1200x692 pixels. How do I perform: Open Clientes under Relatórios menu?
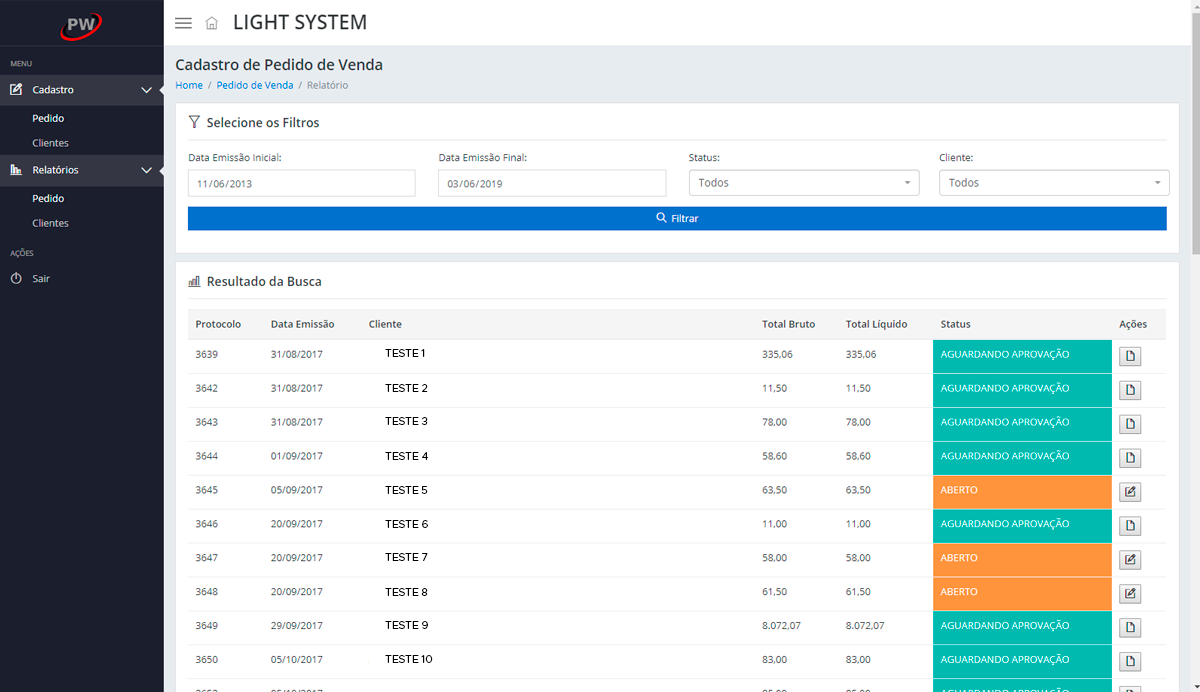point(51,223)
